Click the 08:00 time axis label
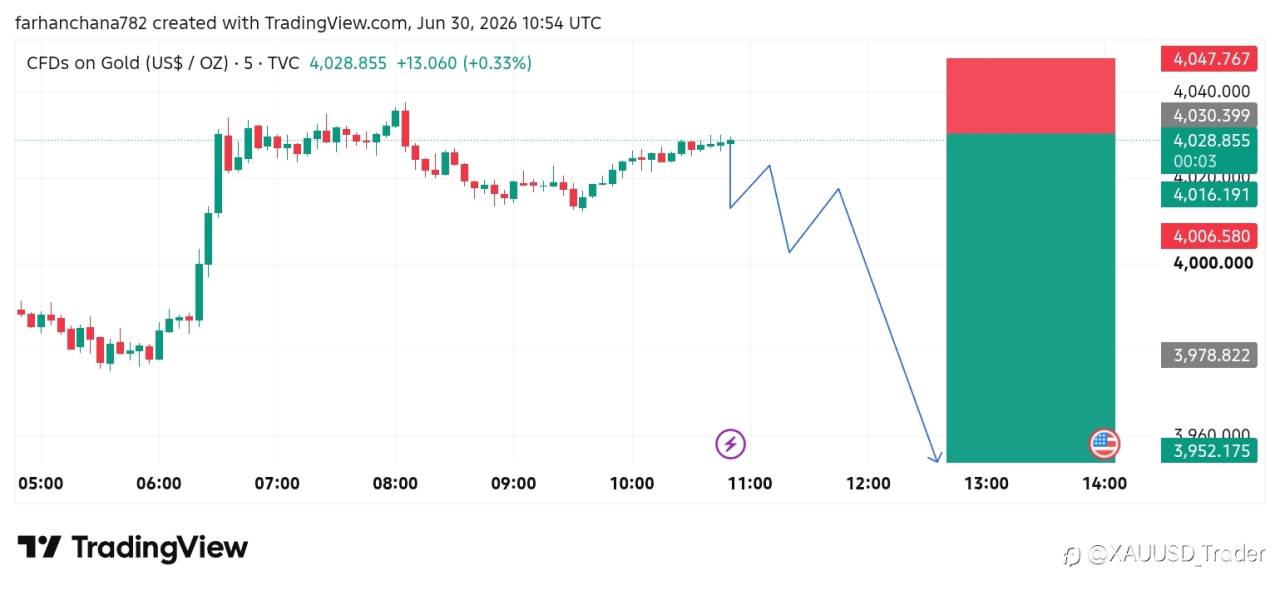The height and width of the screenshot is (591, 1280). (395, 483)
